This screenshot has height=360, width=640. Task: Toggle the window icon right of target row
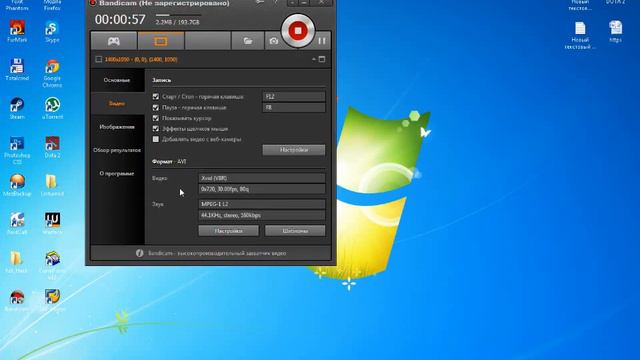pos(322,59)
